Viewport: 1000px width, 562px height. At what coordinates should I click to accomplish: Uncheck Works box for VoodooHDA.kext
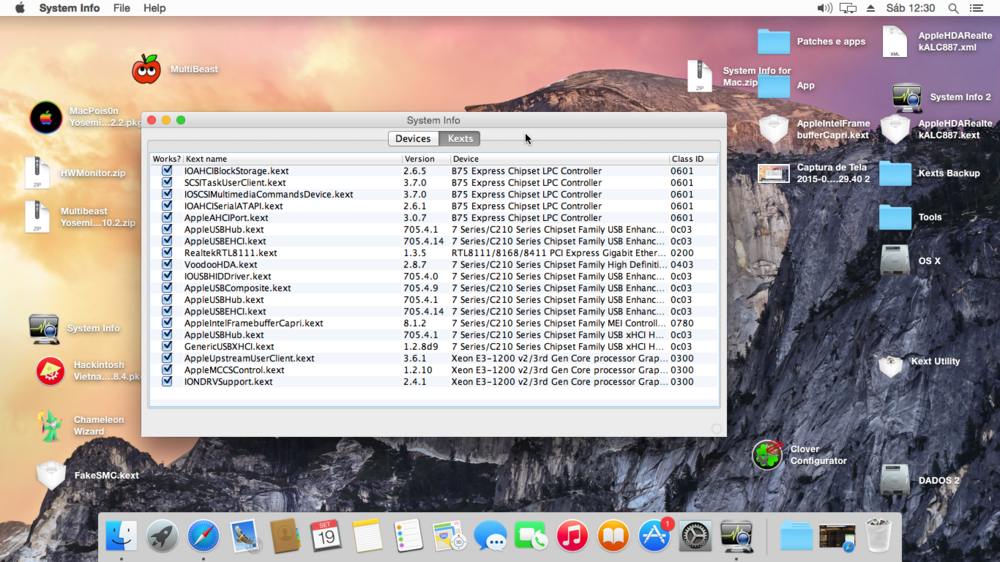167,265
